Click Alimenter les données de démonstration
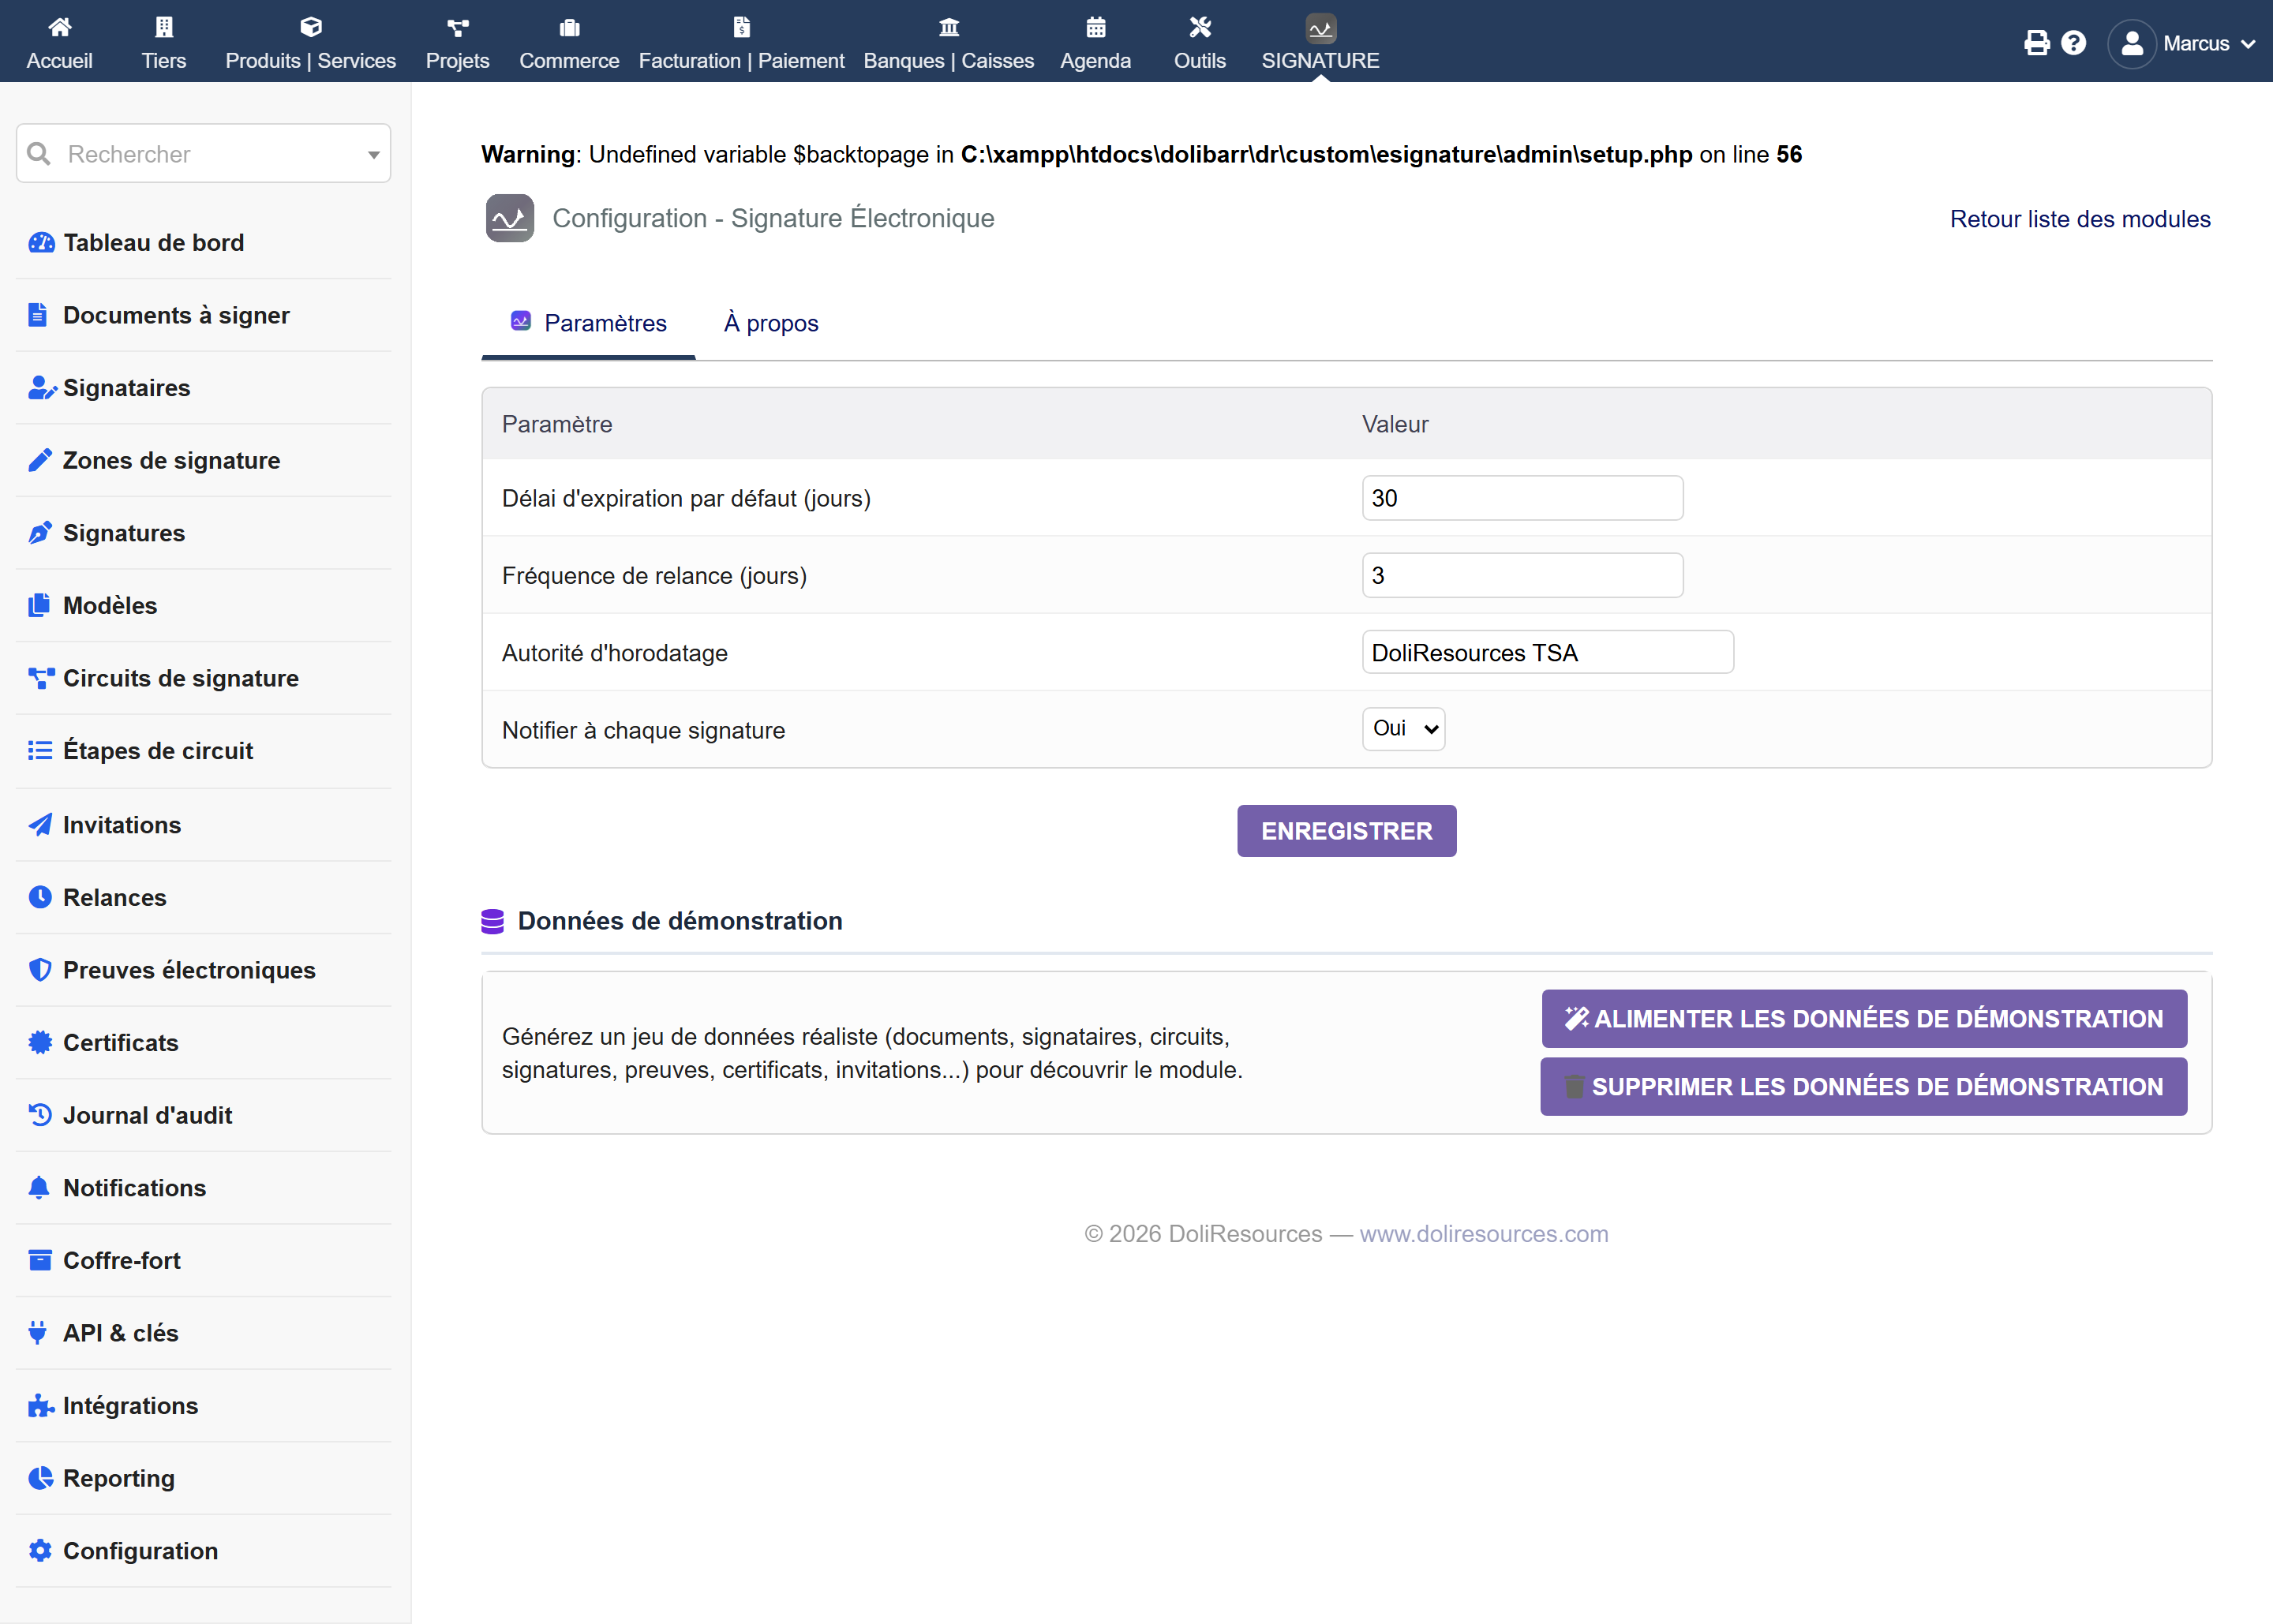 point(1864,1019)
